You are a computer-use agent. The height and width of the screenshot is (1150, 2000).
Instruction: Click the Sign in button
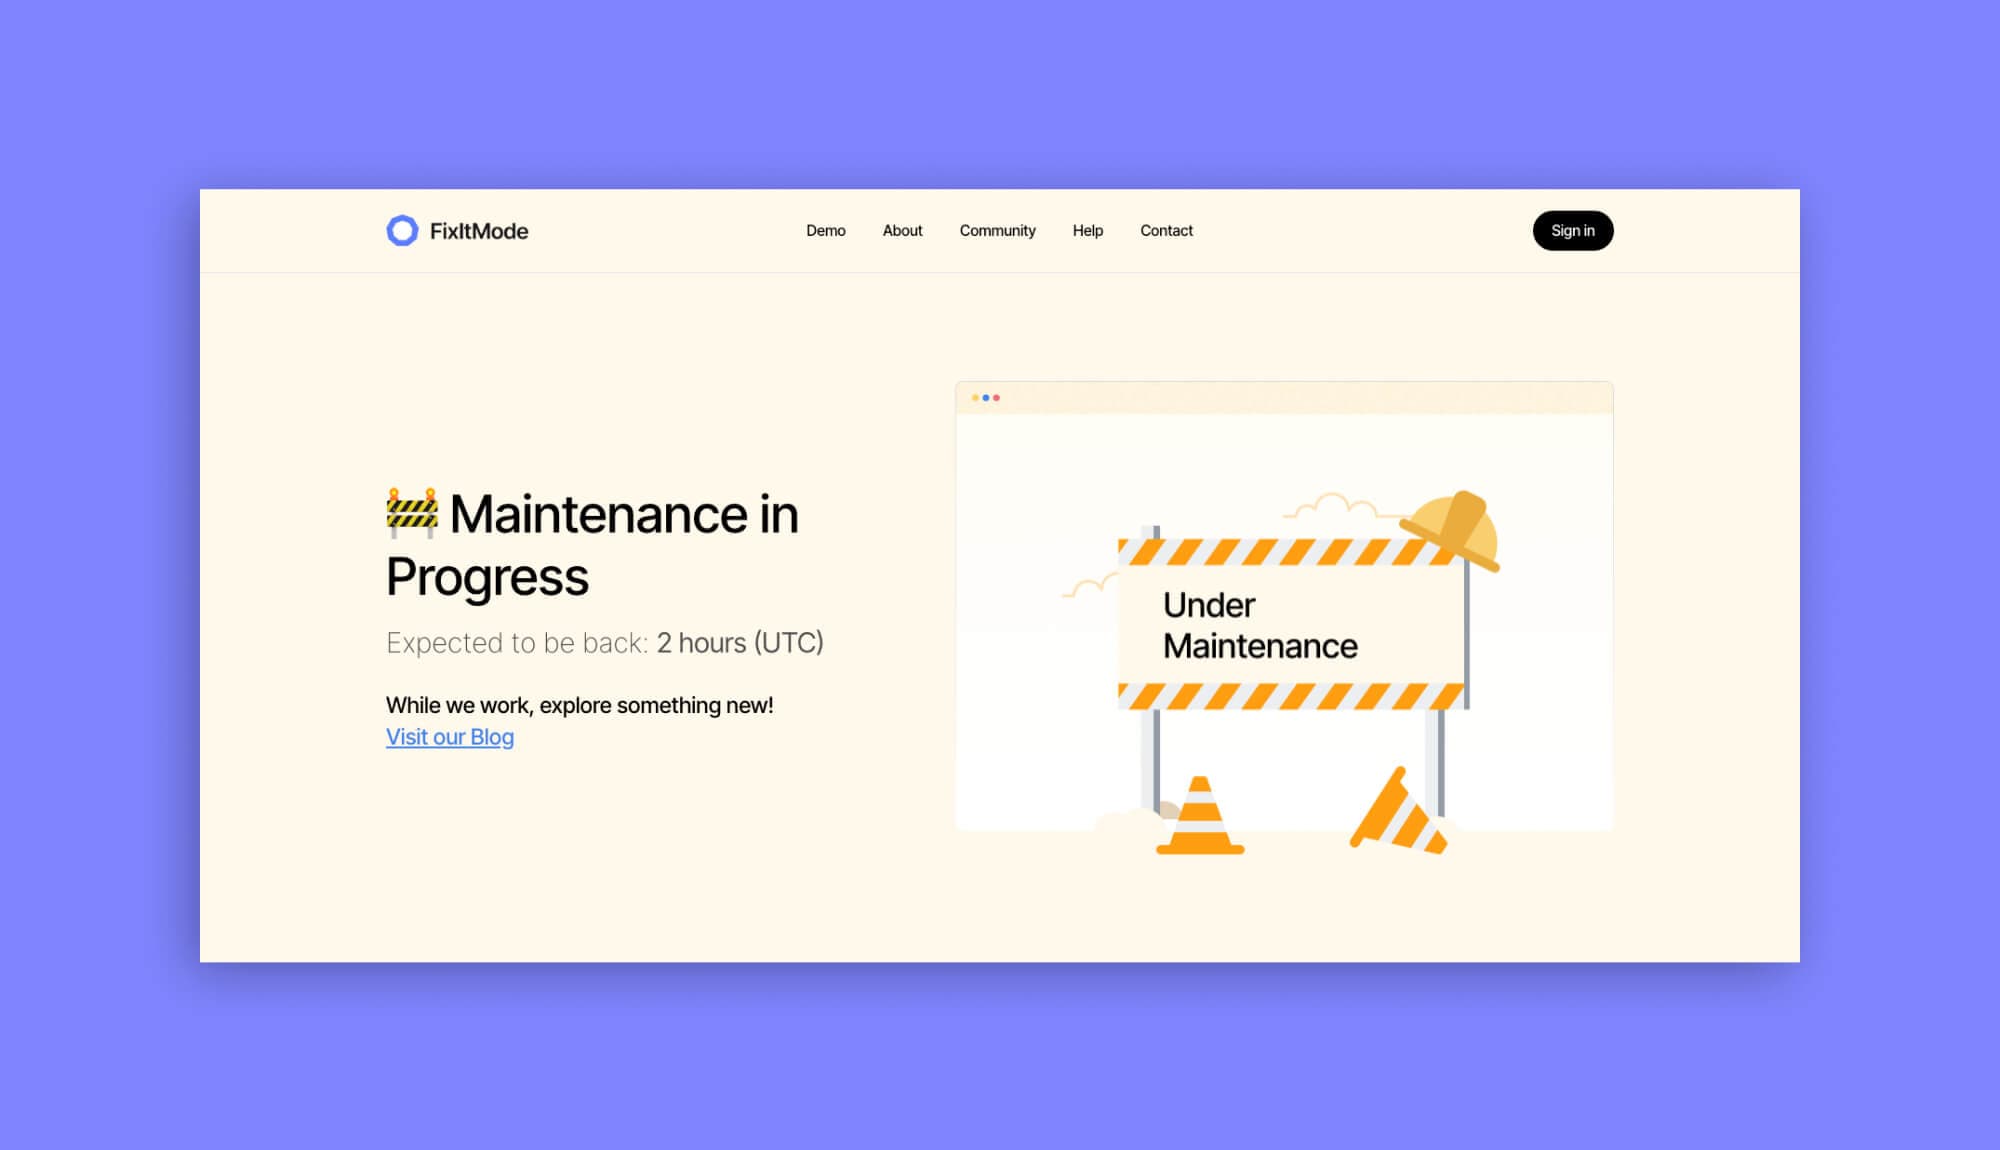1573,231
